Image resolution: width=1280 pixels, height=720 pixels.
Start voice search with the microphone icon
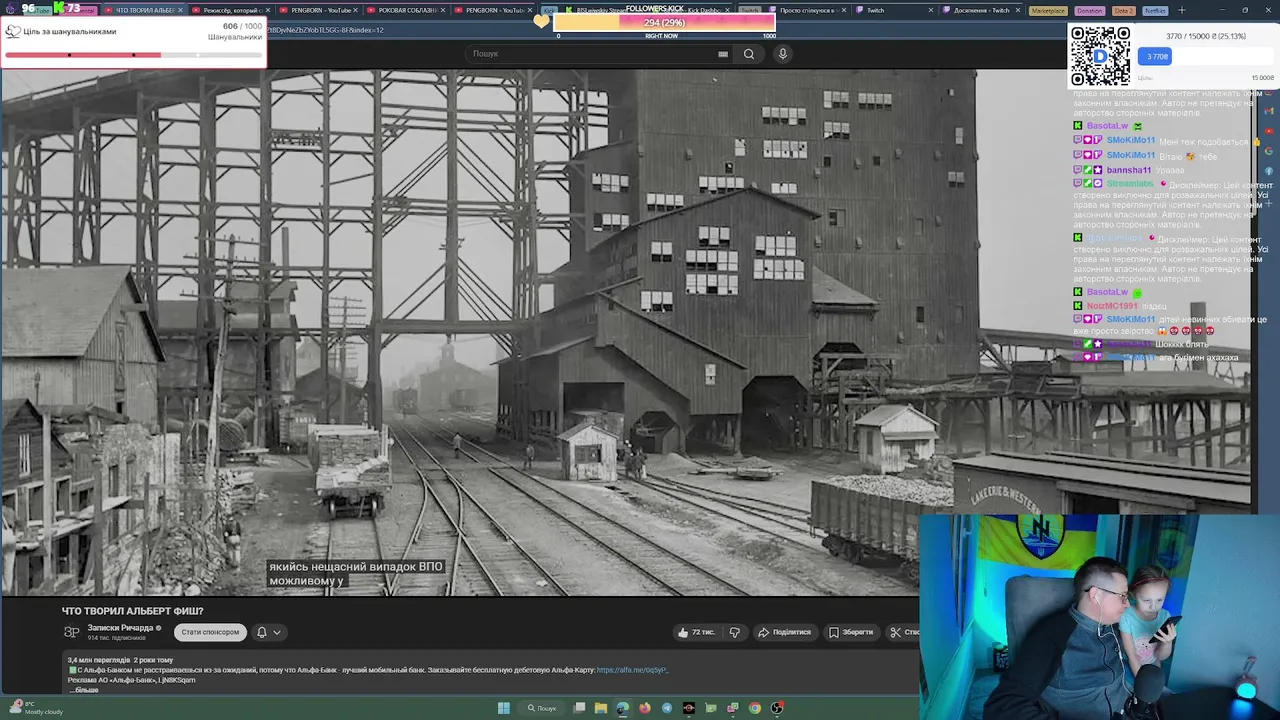tap(783, 54)
